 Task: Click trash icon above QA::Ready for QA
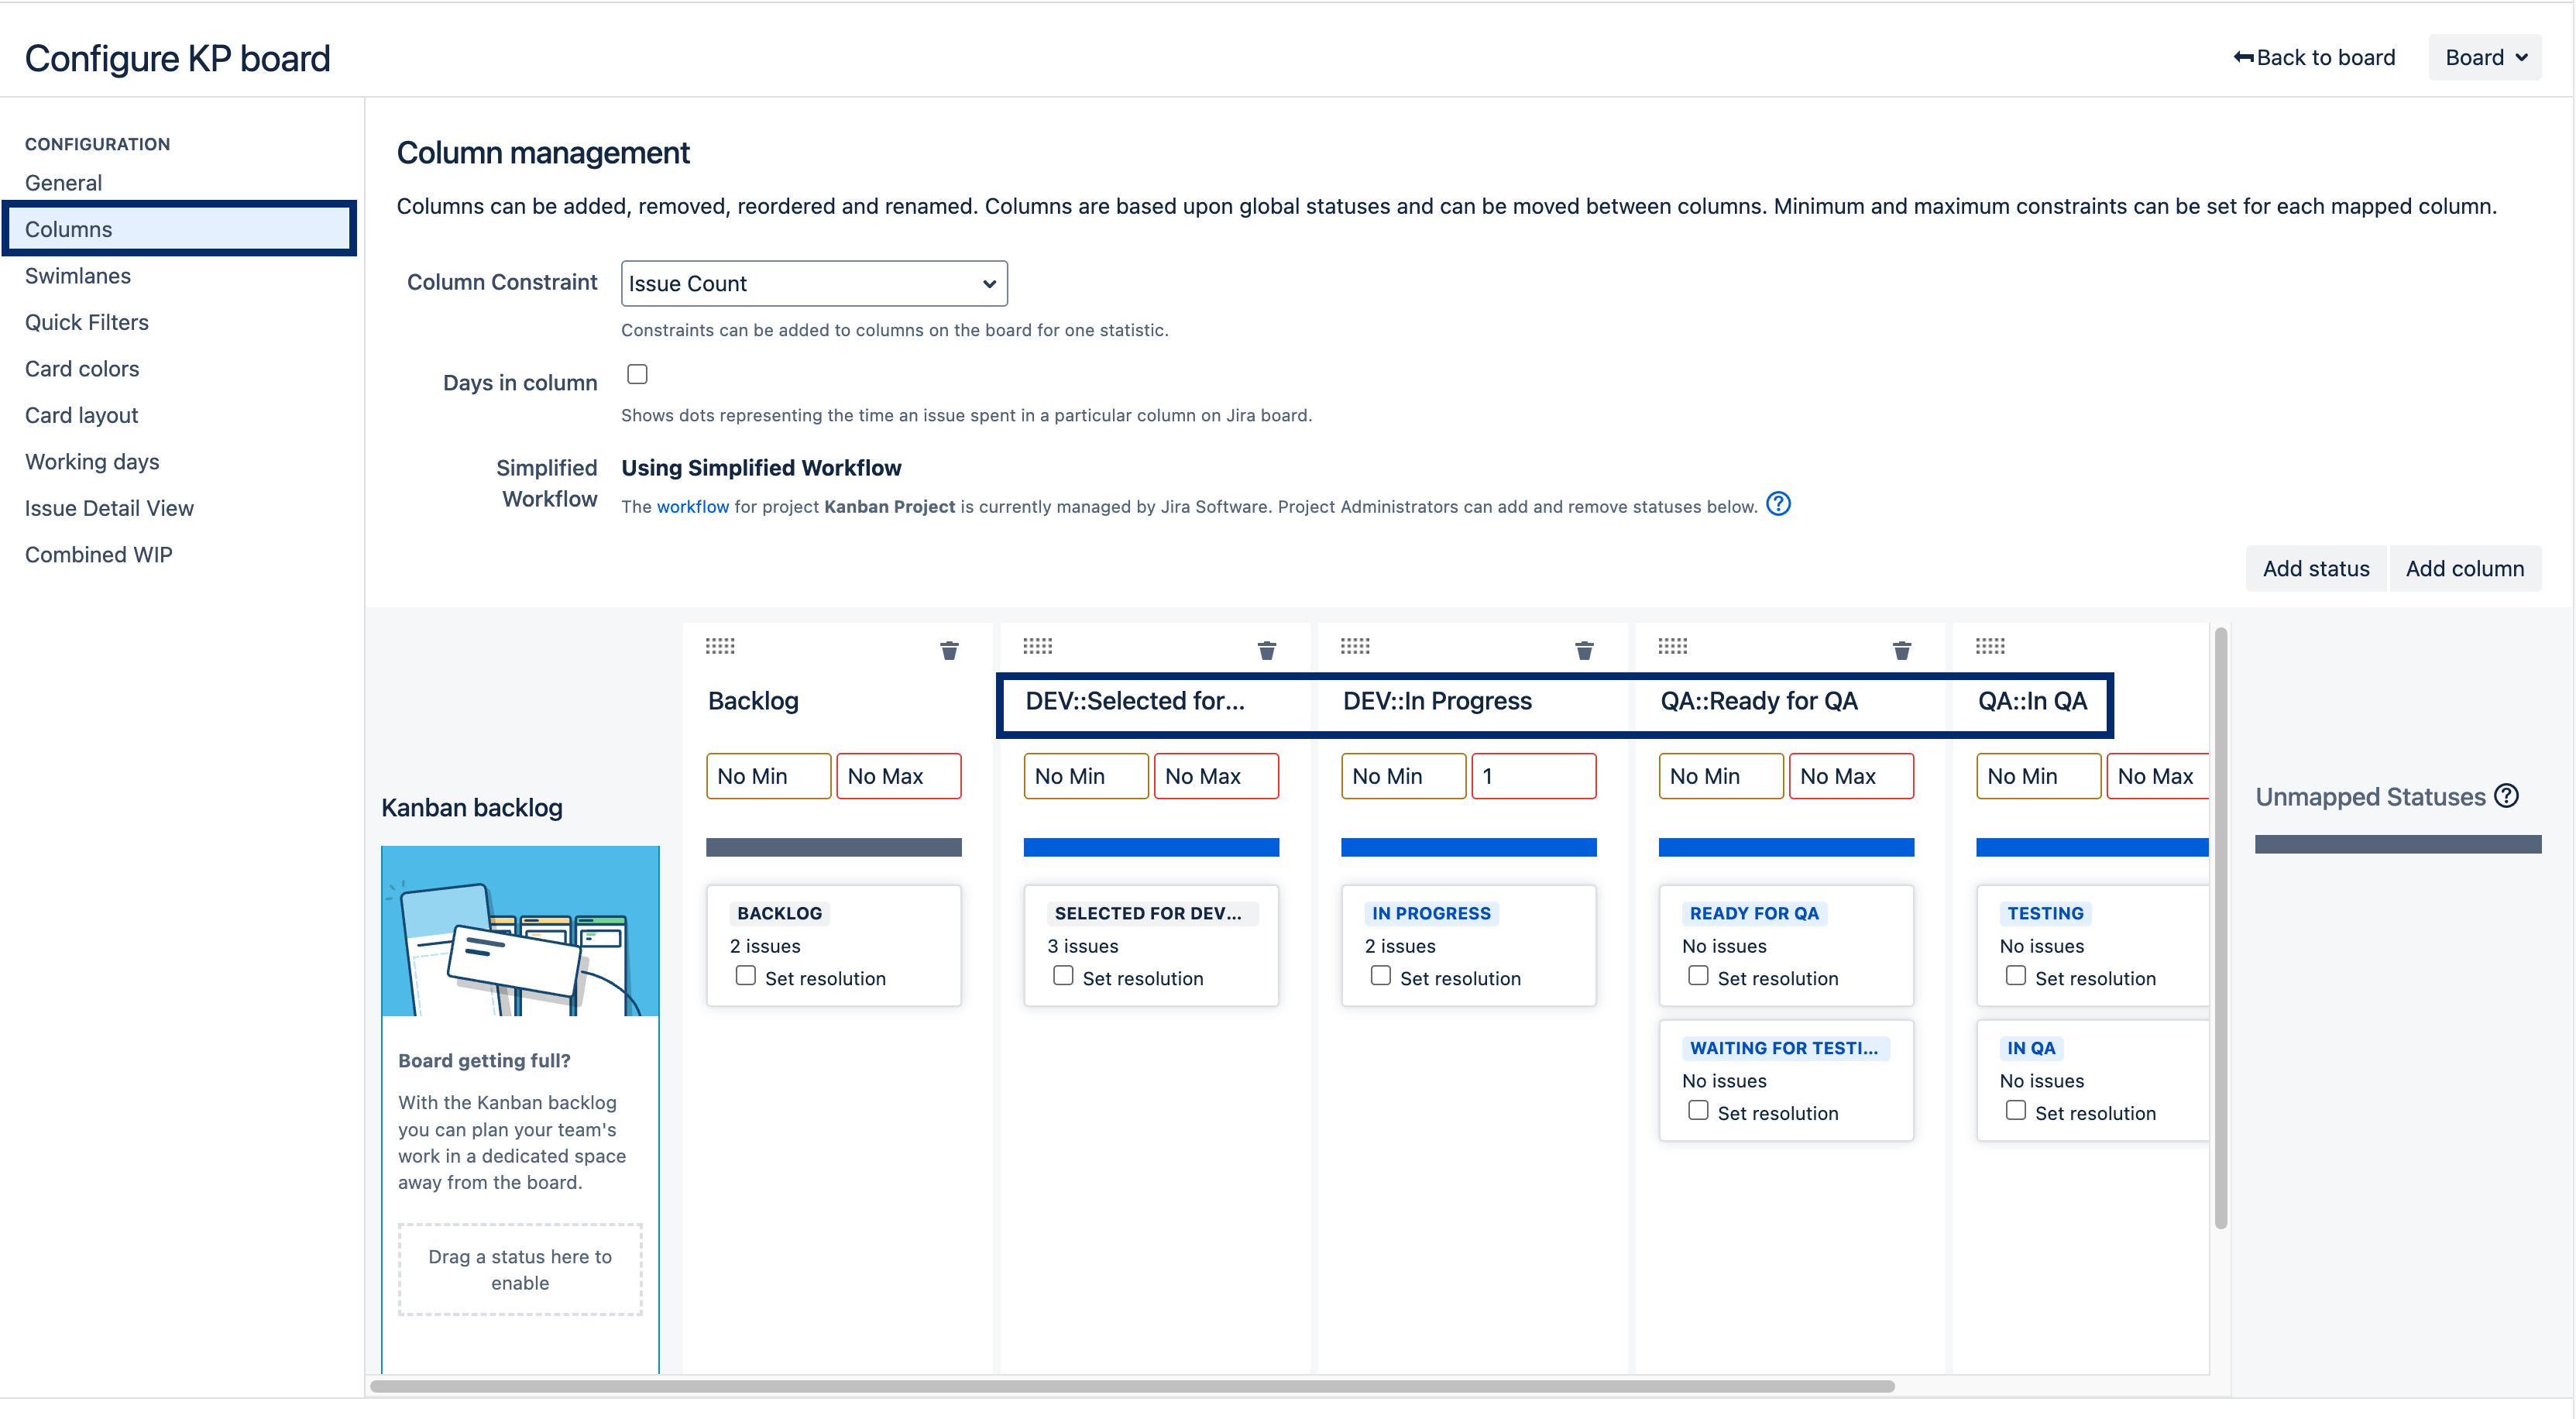pos(1901,651)
